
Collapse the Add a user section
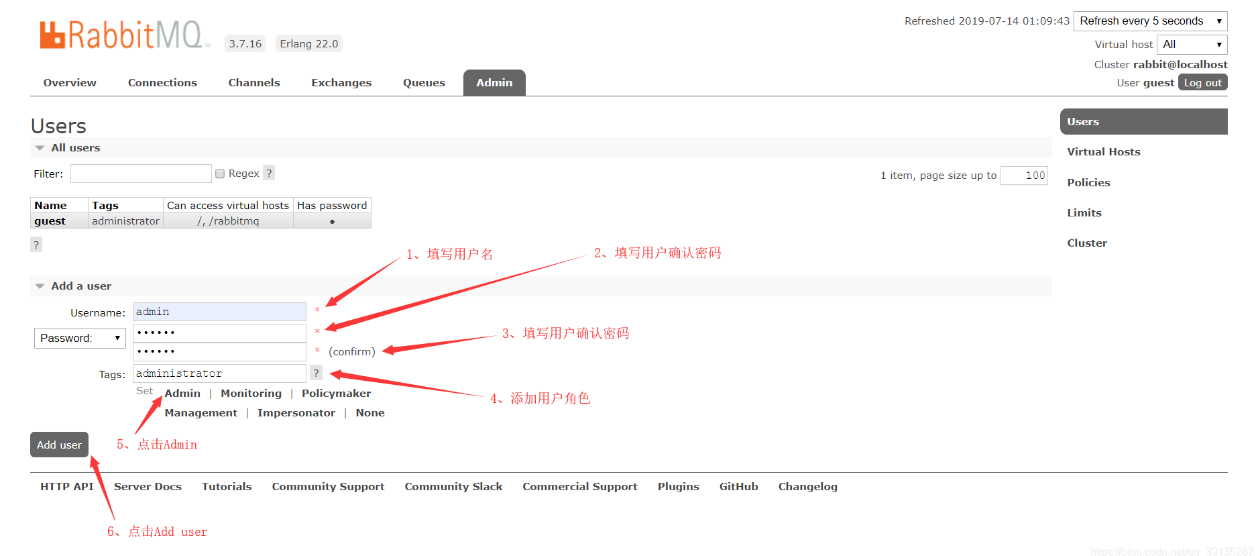(x=40, y=286)
